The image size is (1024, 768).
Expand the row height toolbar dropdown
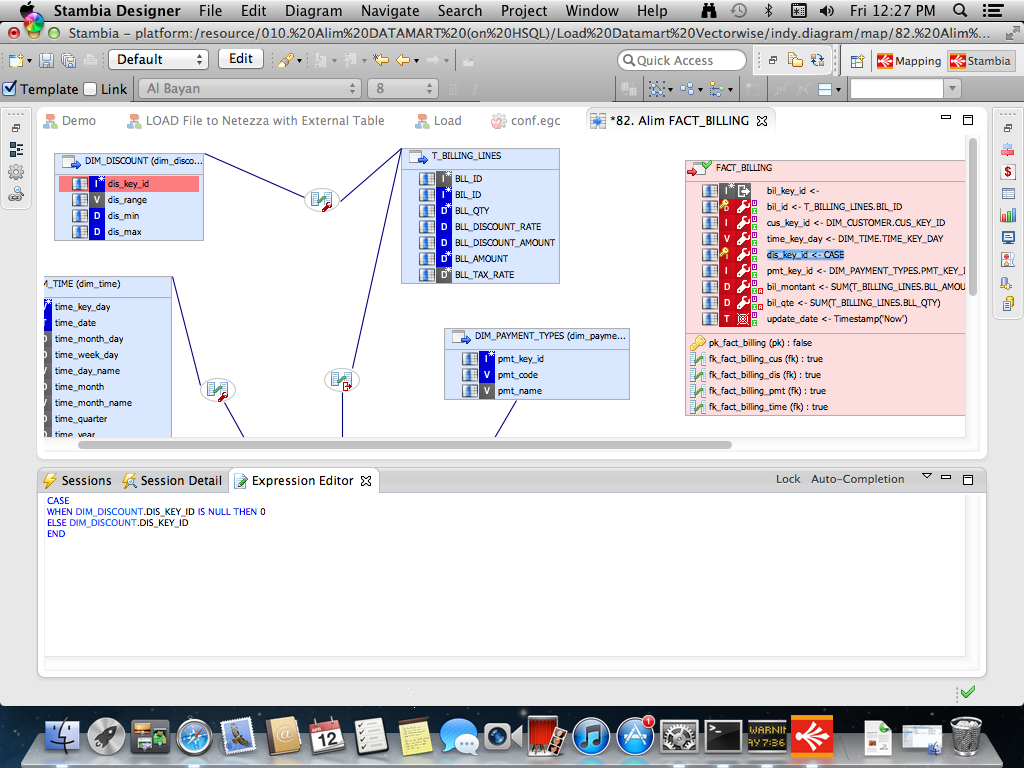pos(838,89)
